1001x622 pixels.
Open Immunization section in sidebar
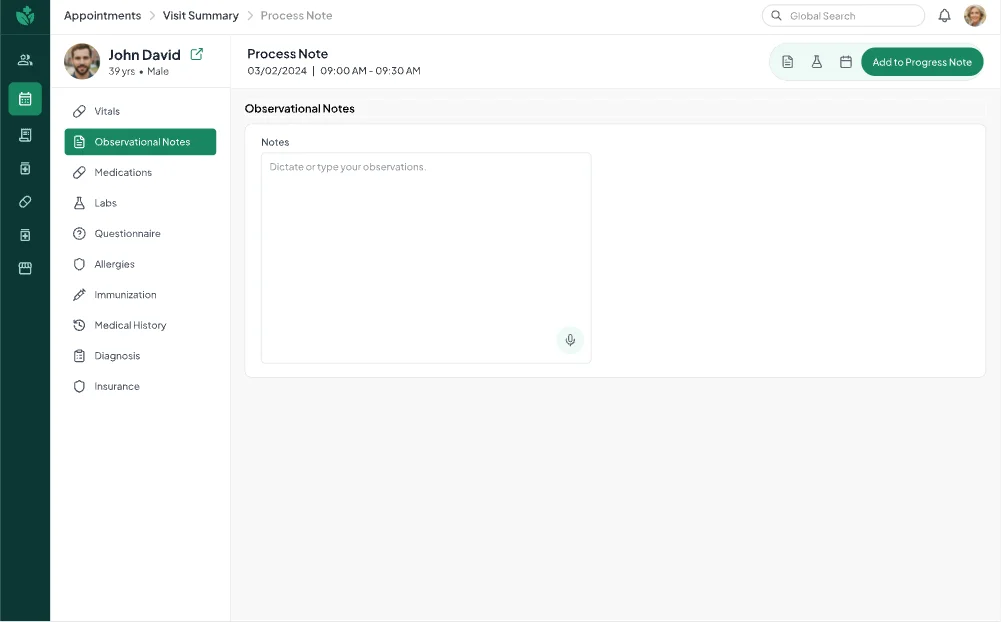coord(140,295)
